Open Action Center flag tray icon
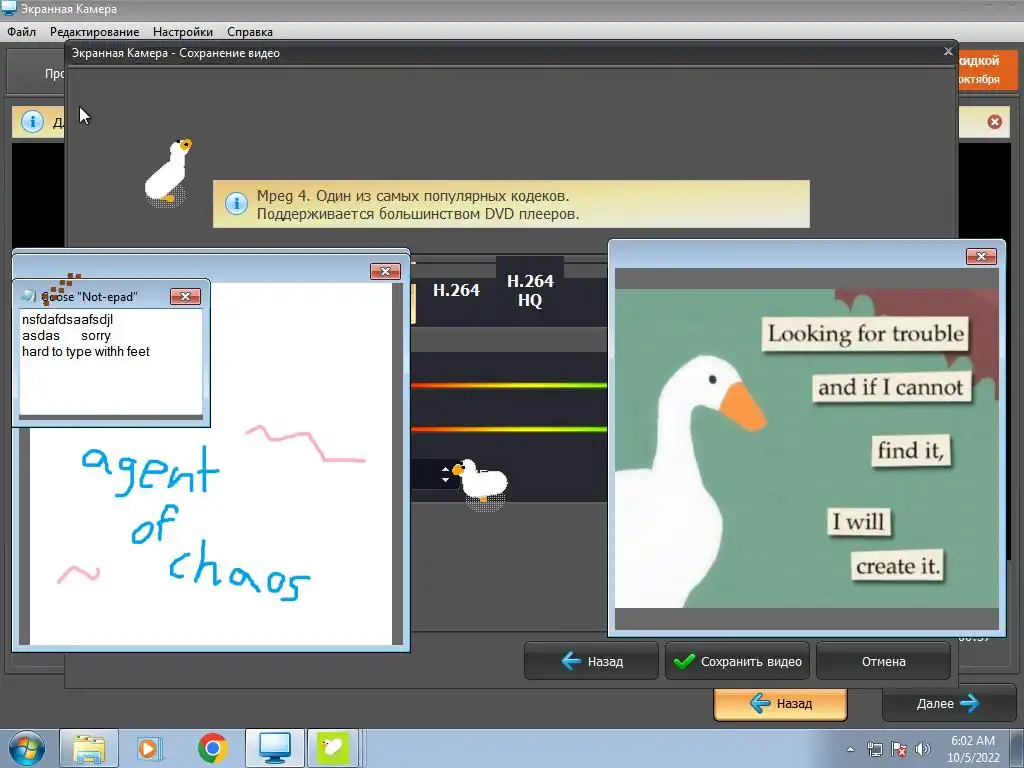This screenshot has height=768, width=1024. [x=899, y=749]
